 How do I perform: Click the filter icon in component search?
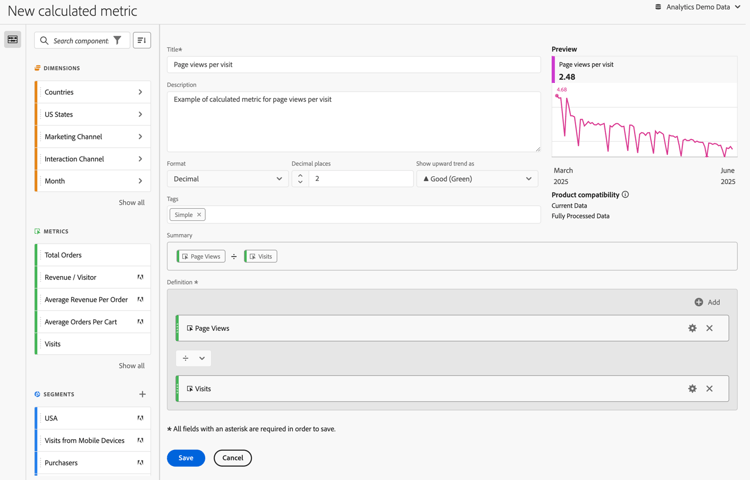[117, 41]
